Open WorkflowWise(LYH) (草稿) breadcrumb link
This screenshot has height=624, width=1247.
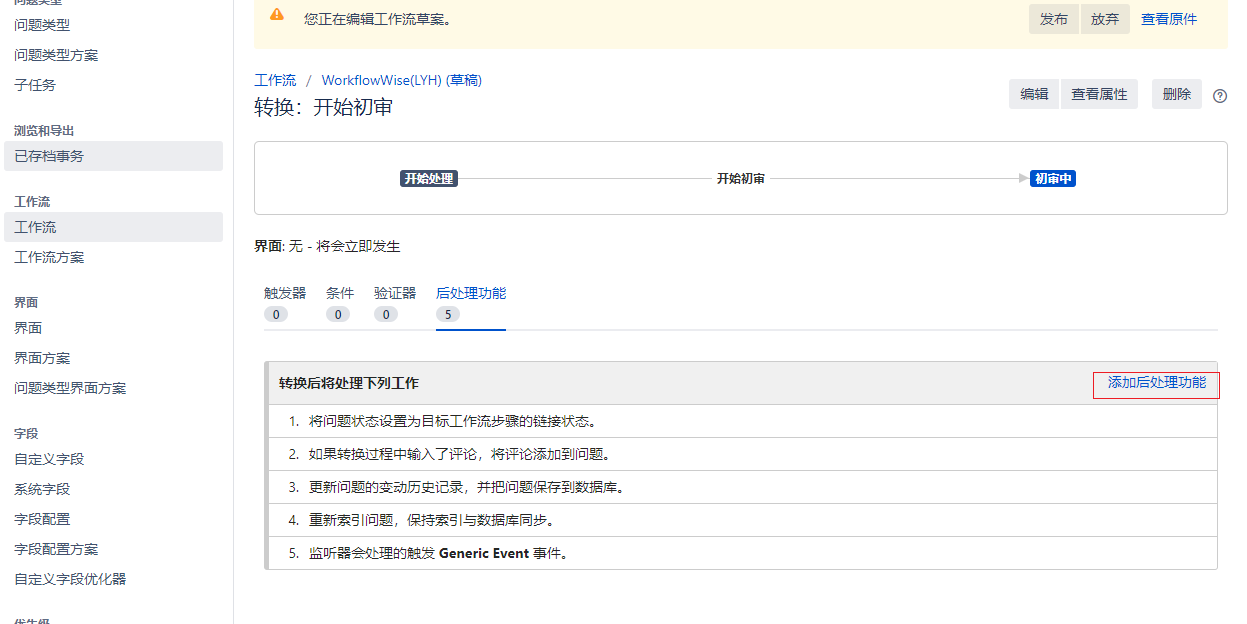point(401,80)
